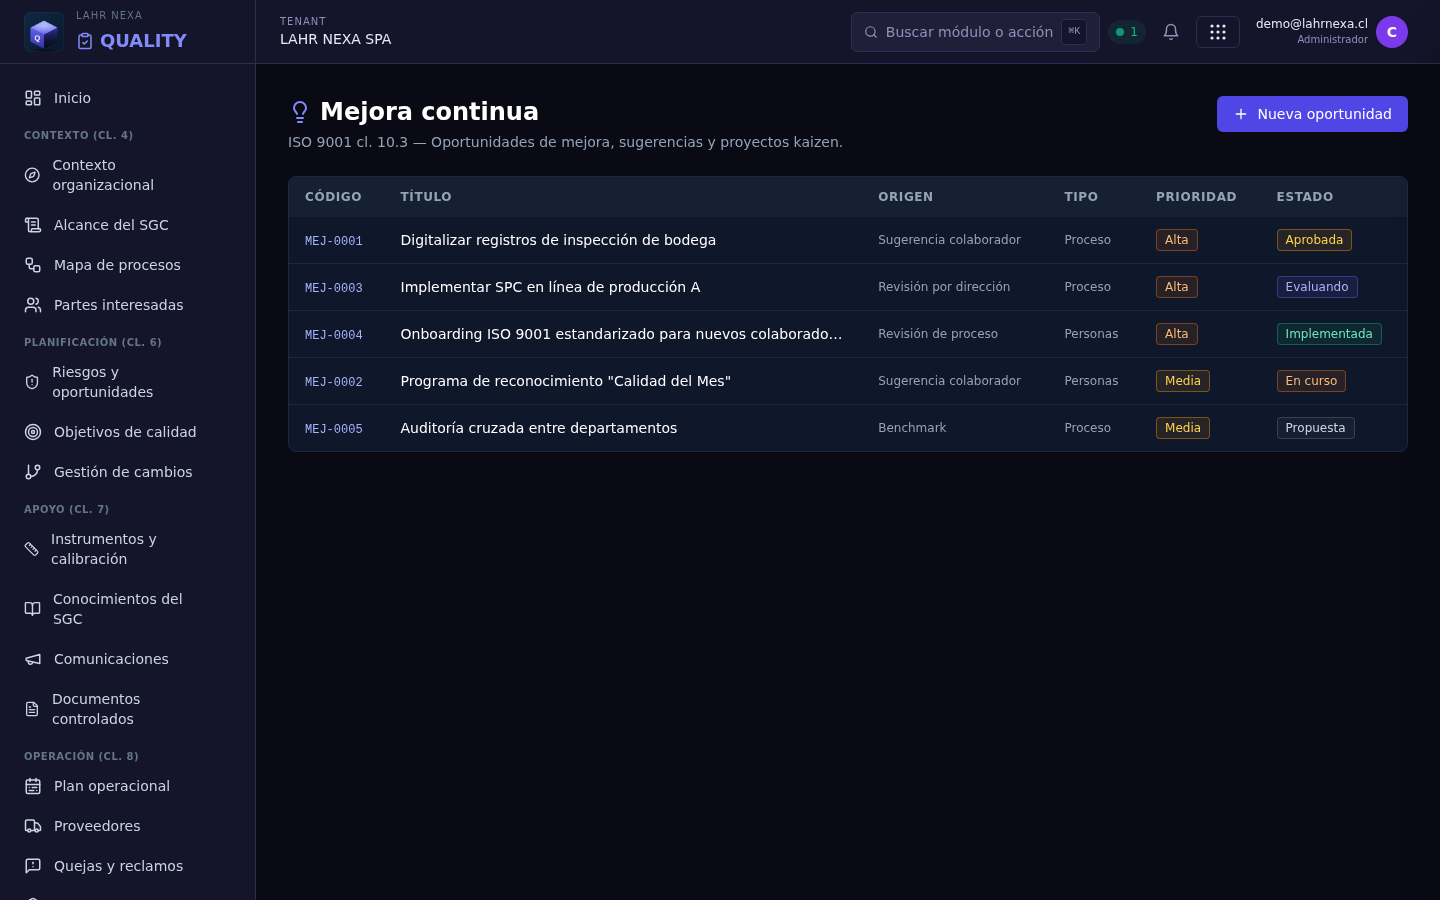
Task: Click the calendar icon for Plan operacional
Action: pyautogui.click(x=33, y=786)
